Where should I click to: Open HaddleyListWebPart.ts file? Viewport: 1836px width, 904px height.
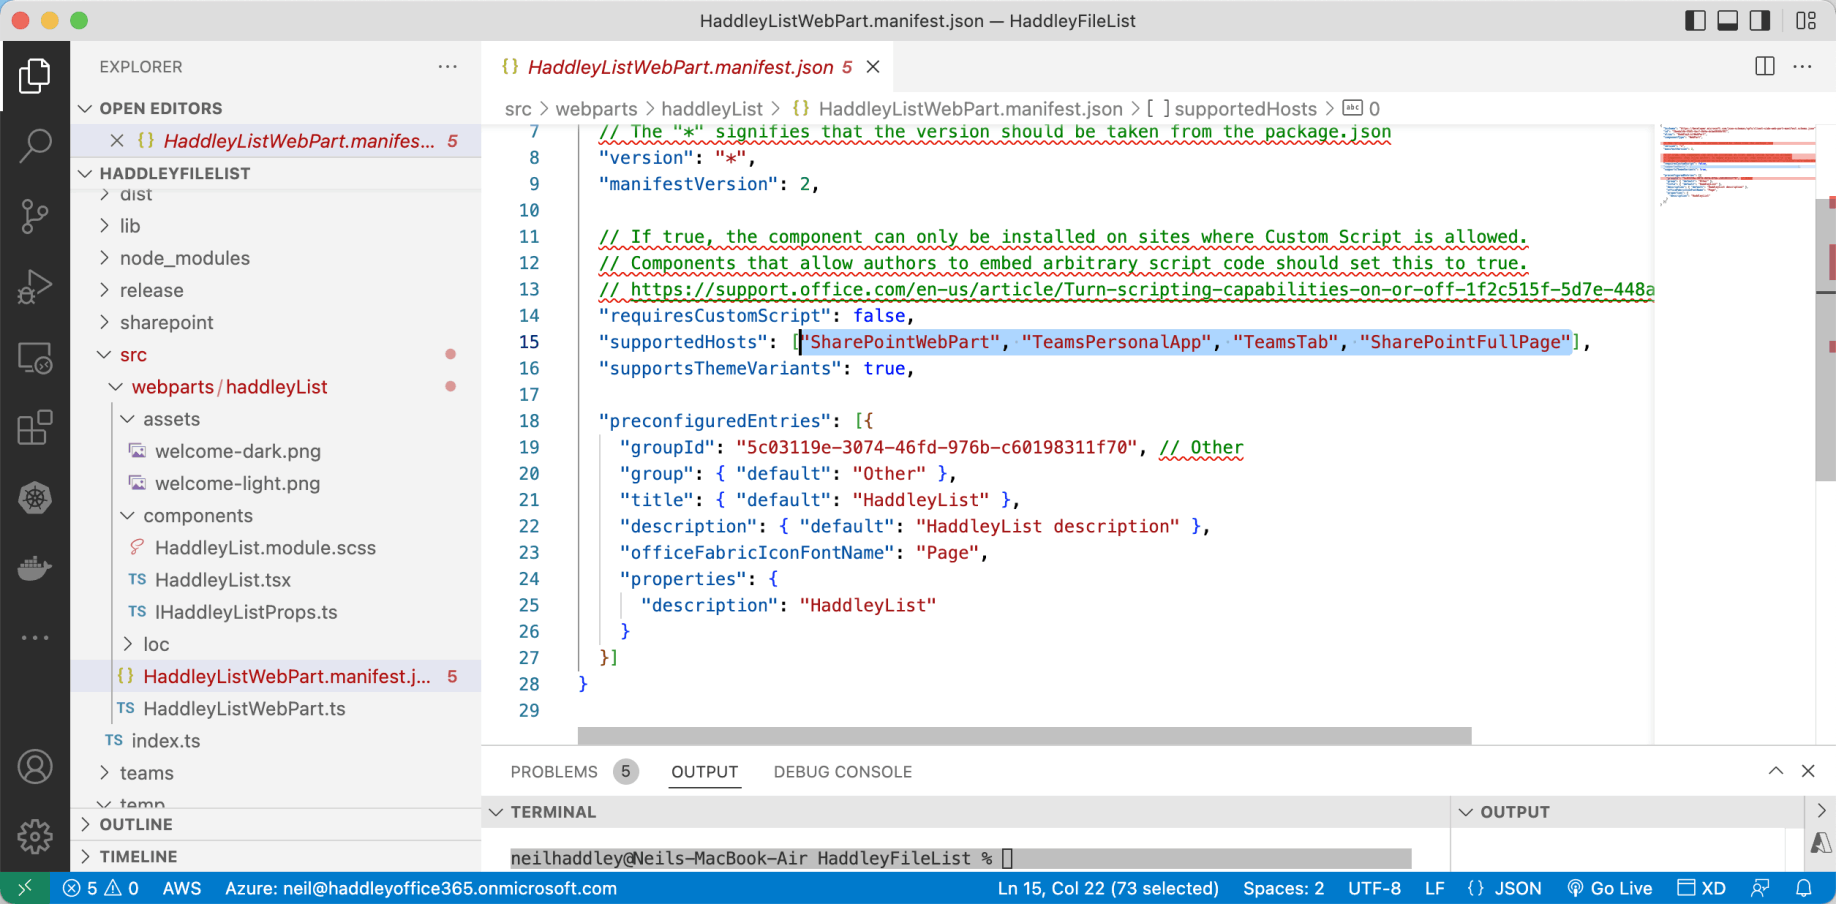(244, 709)
